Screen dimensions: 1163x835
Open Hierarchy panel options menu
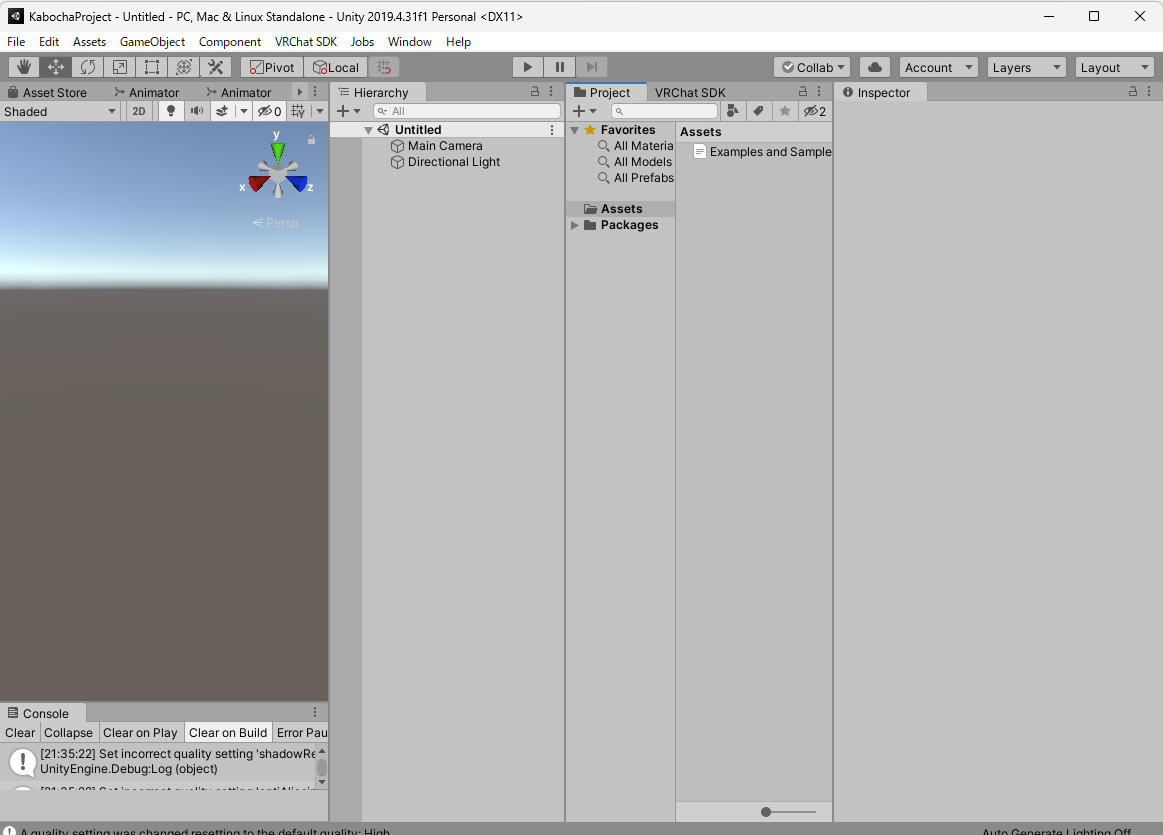(x=551, y=91)
